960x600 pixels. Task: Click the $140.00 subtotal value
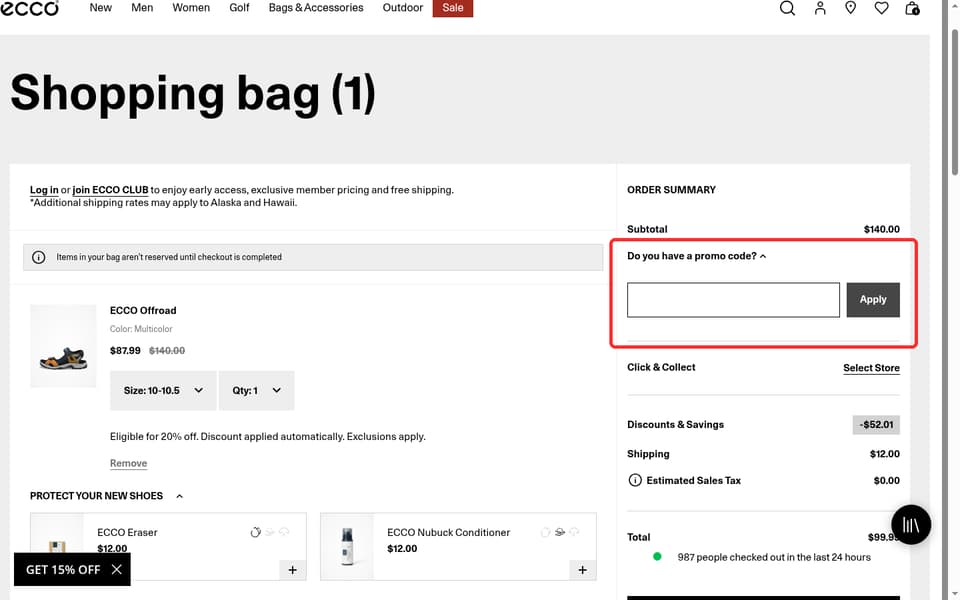tap(882, 229)
